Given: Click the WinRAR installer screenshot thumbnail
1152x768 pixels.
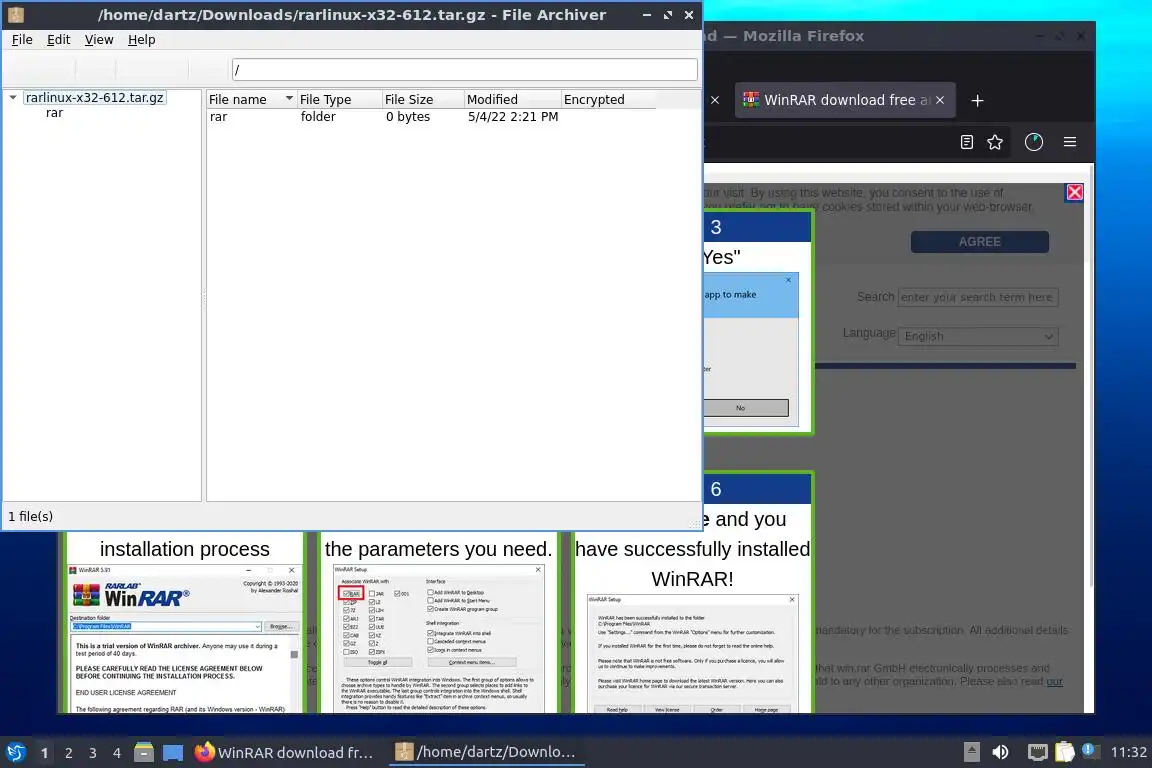Looking at the screenshot, I should pyautogui.click(x=184, y=638).
